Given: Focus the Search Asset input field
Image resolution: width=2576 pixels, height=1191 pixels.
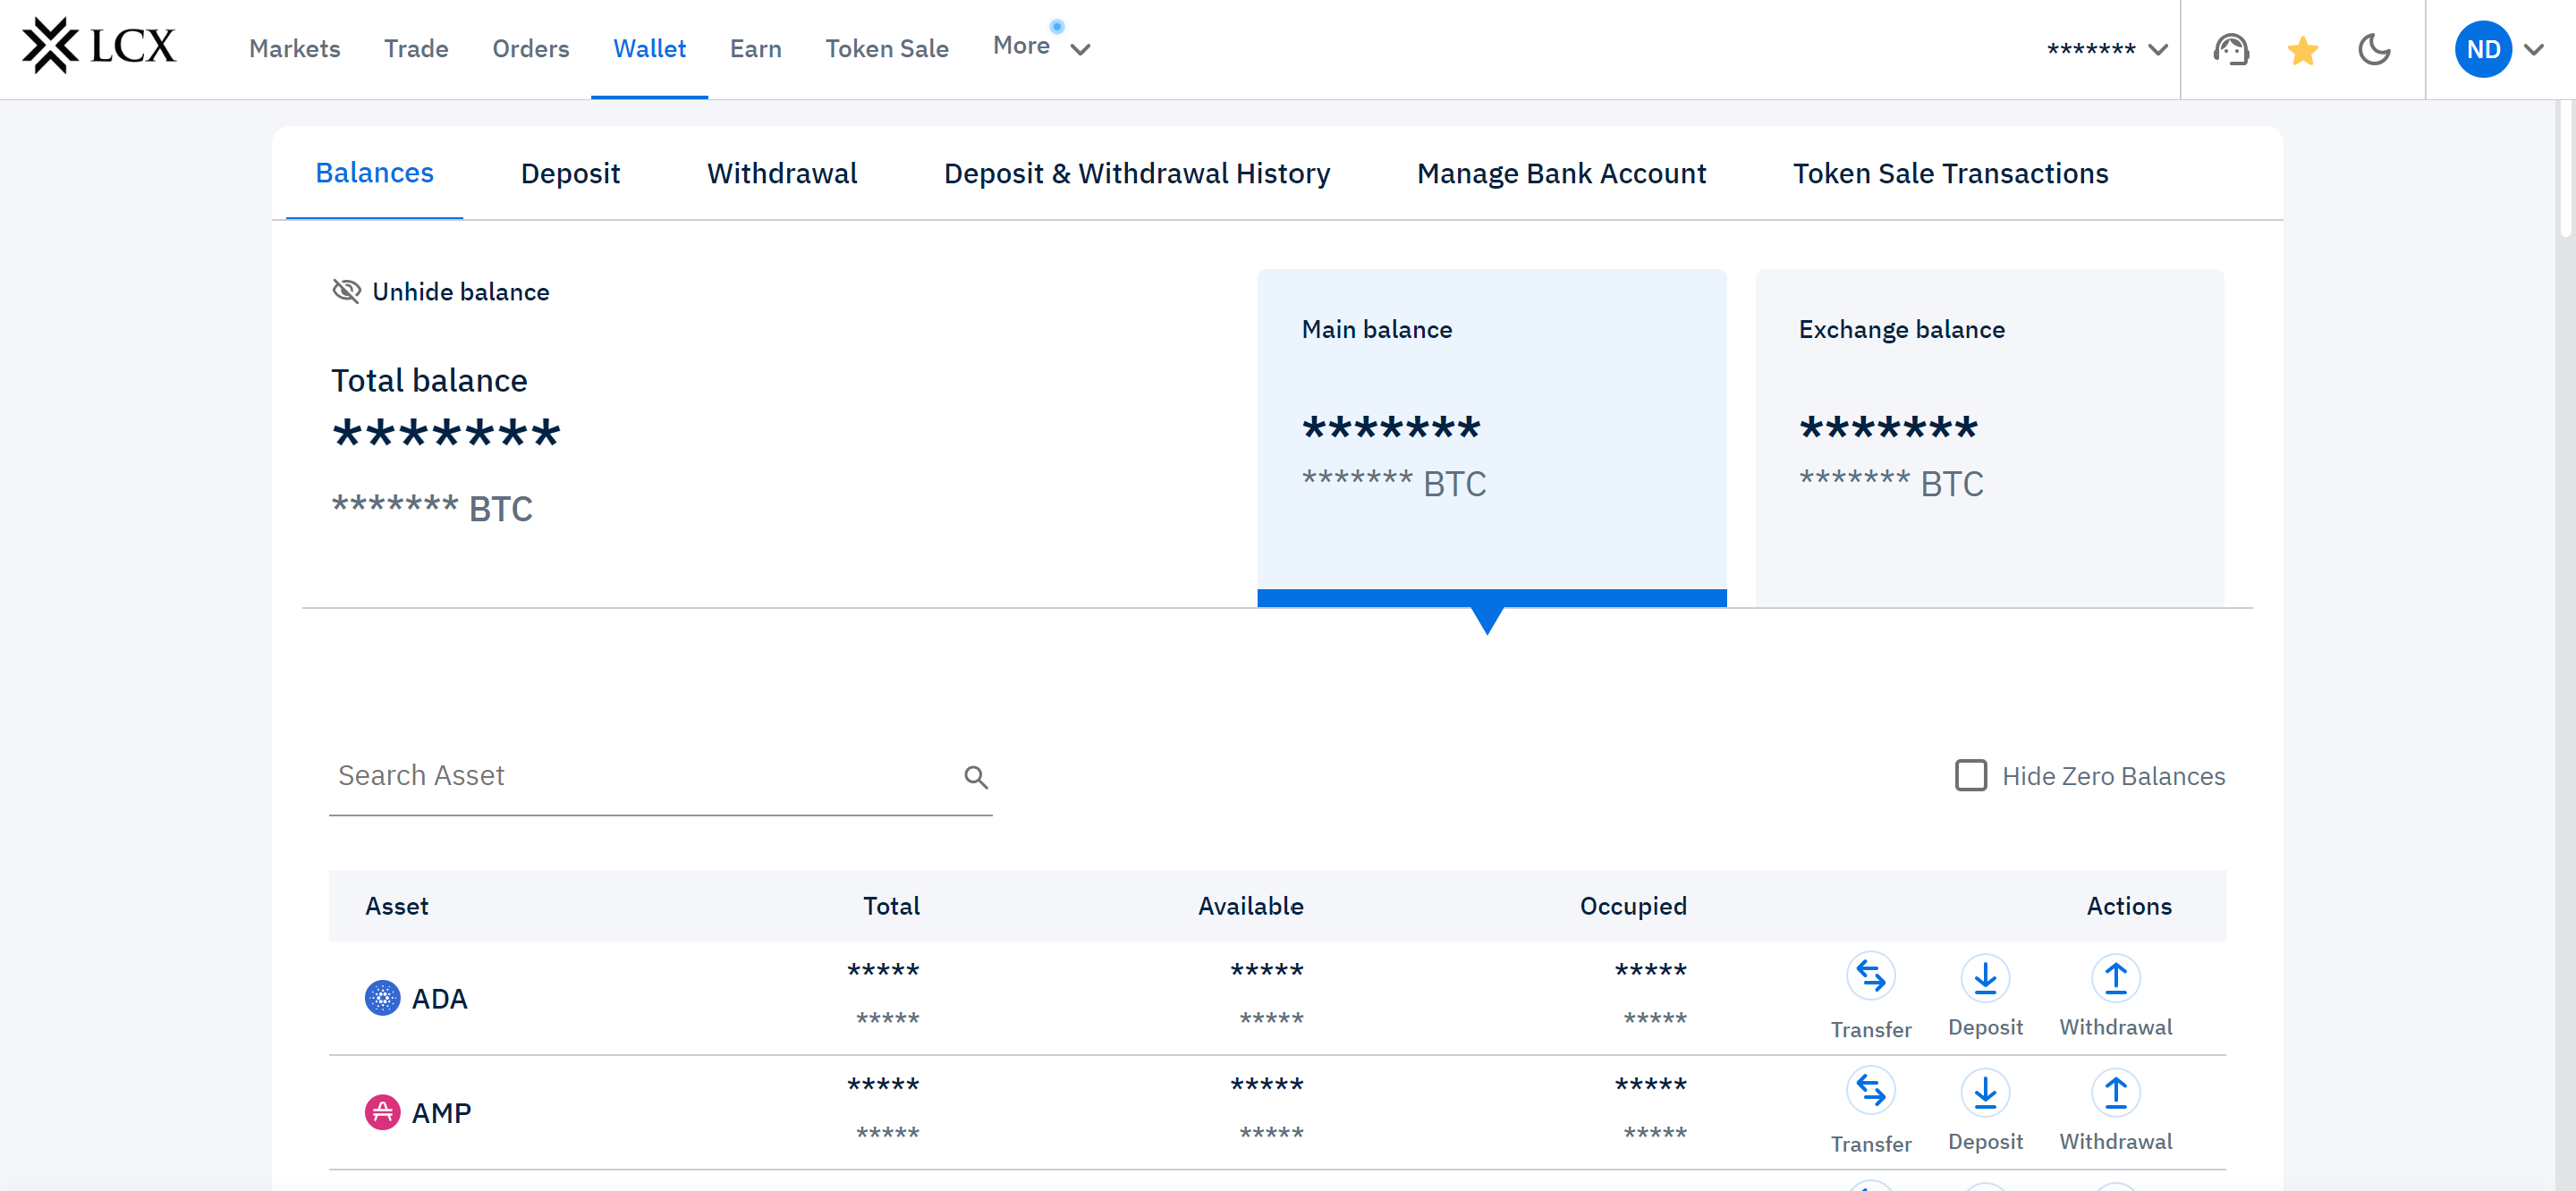Looking at the screenshot, I should click(x=640, y=776).
